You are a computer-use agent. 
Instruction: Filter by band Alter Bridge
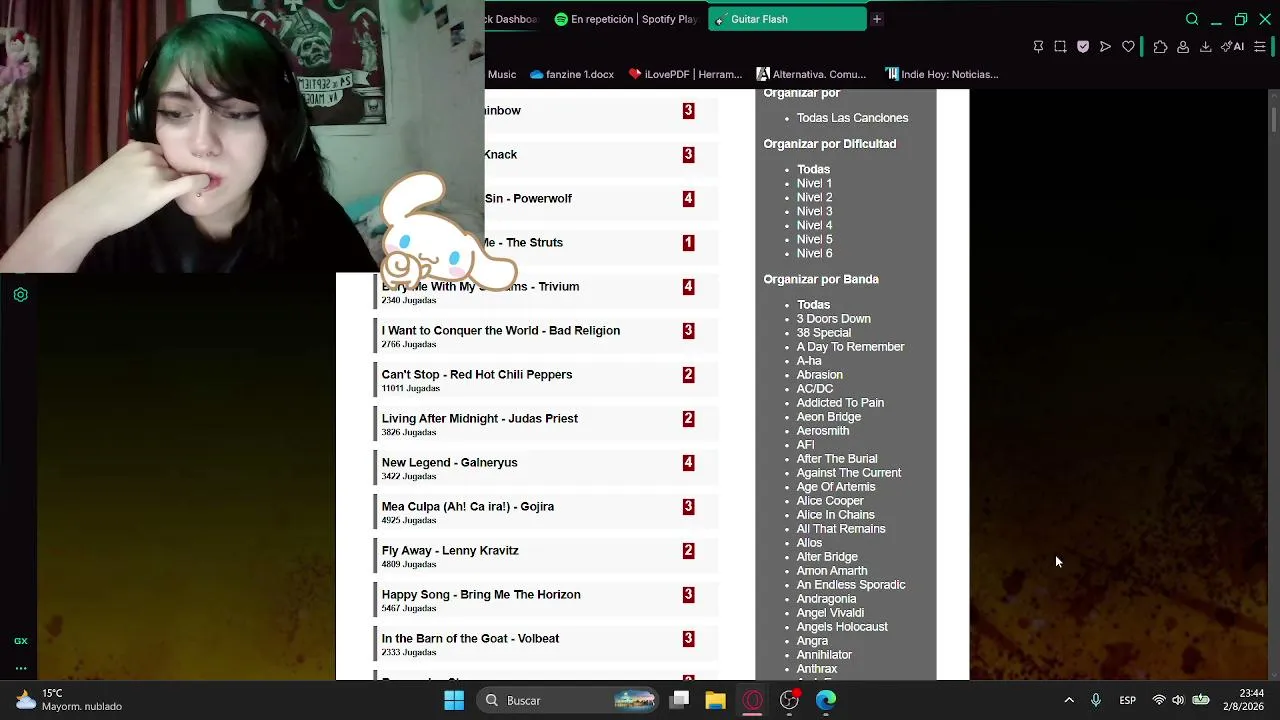click(827, 557)
